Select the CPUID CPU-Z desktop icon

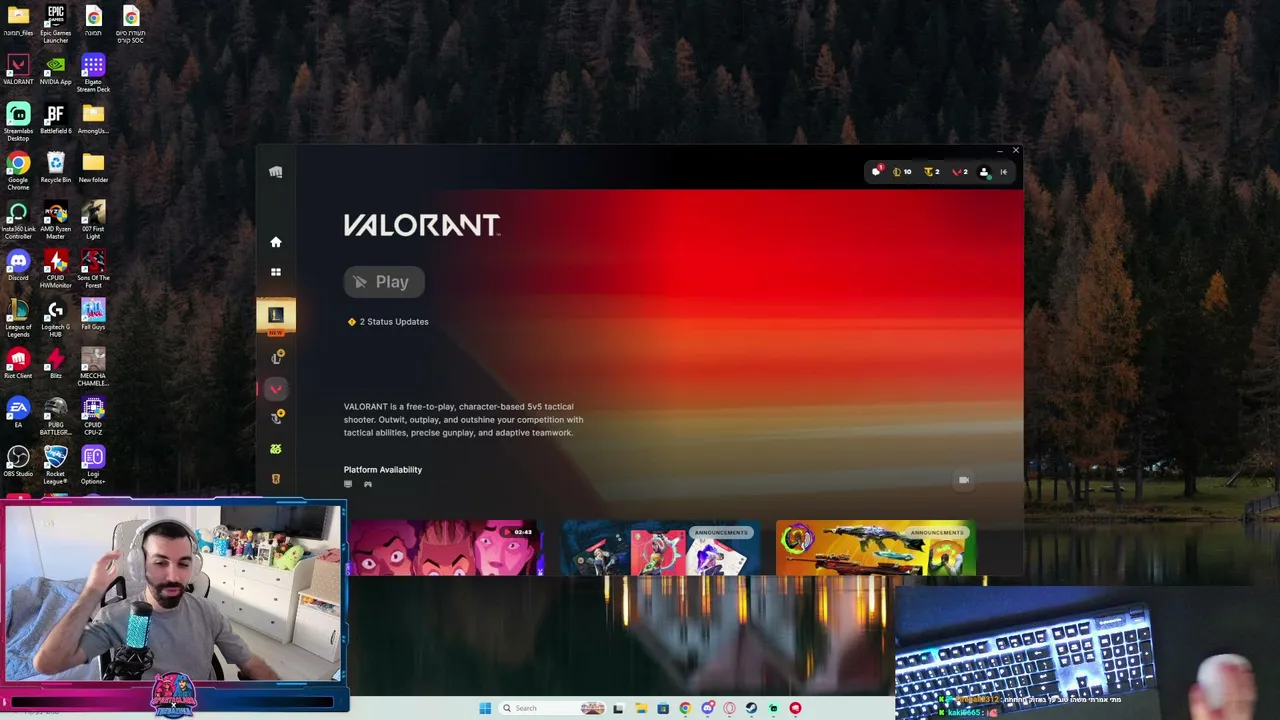click(93, 416)
